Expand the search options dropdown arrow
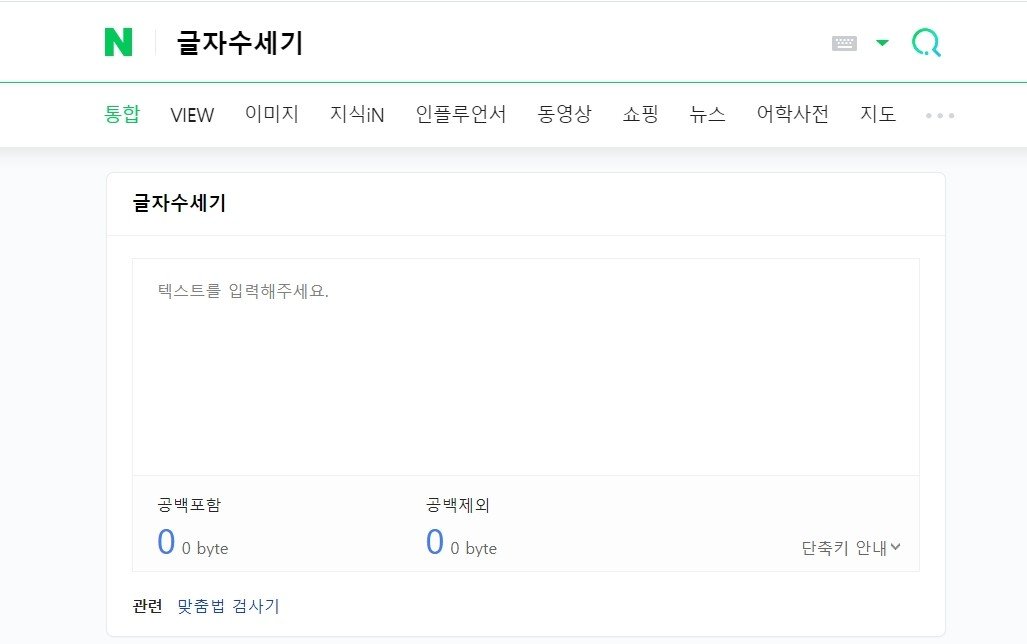Viewport: 1027px width, 644px height. [882, 43]
